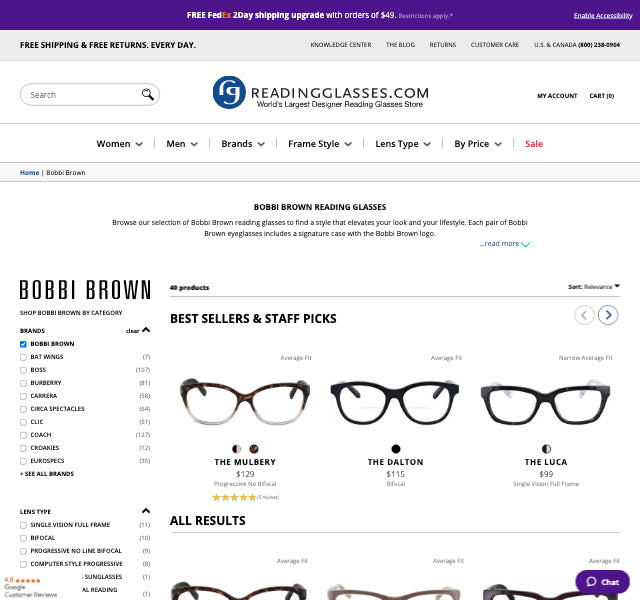Open the Brands dropdown menu

[243, 144]
